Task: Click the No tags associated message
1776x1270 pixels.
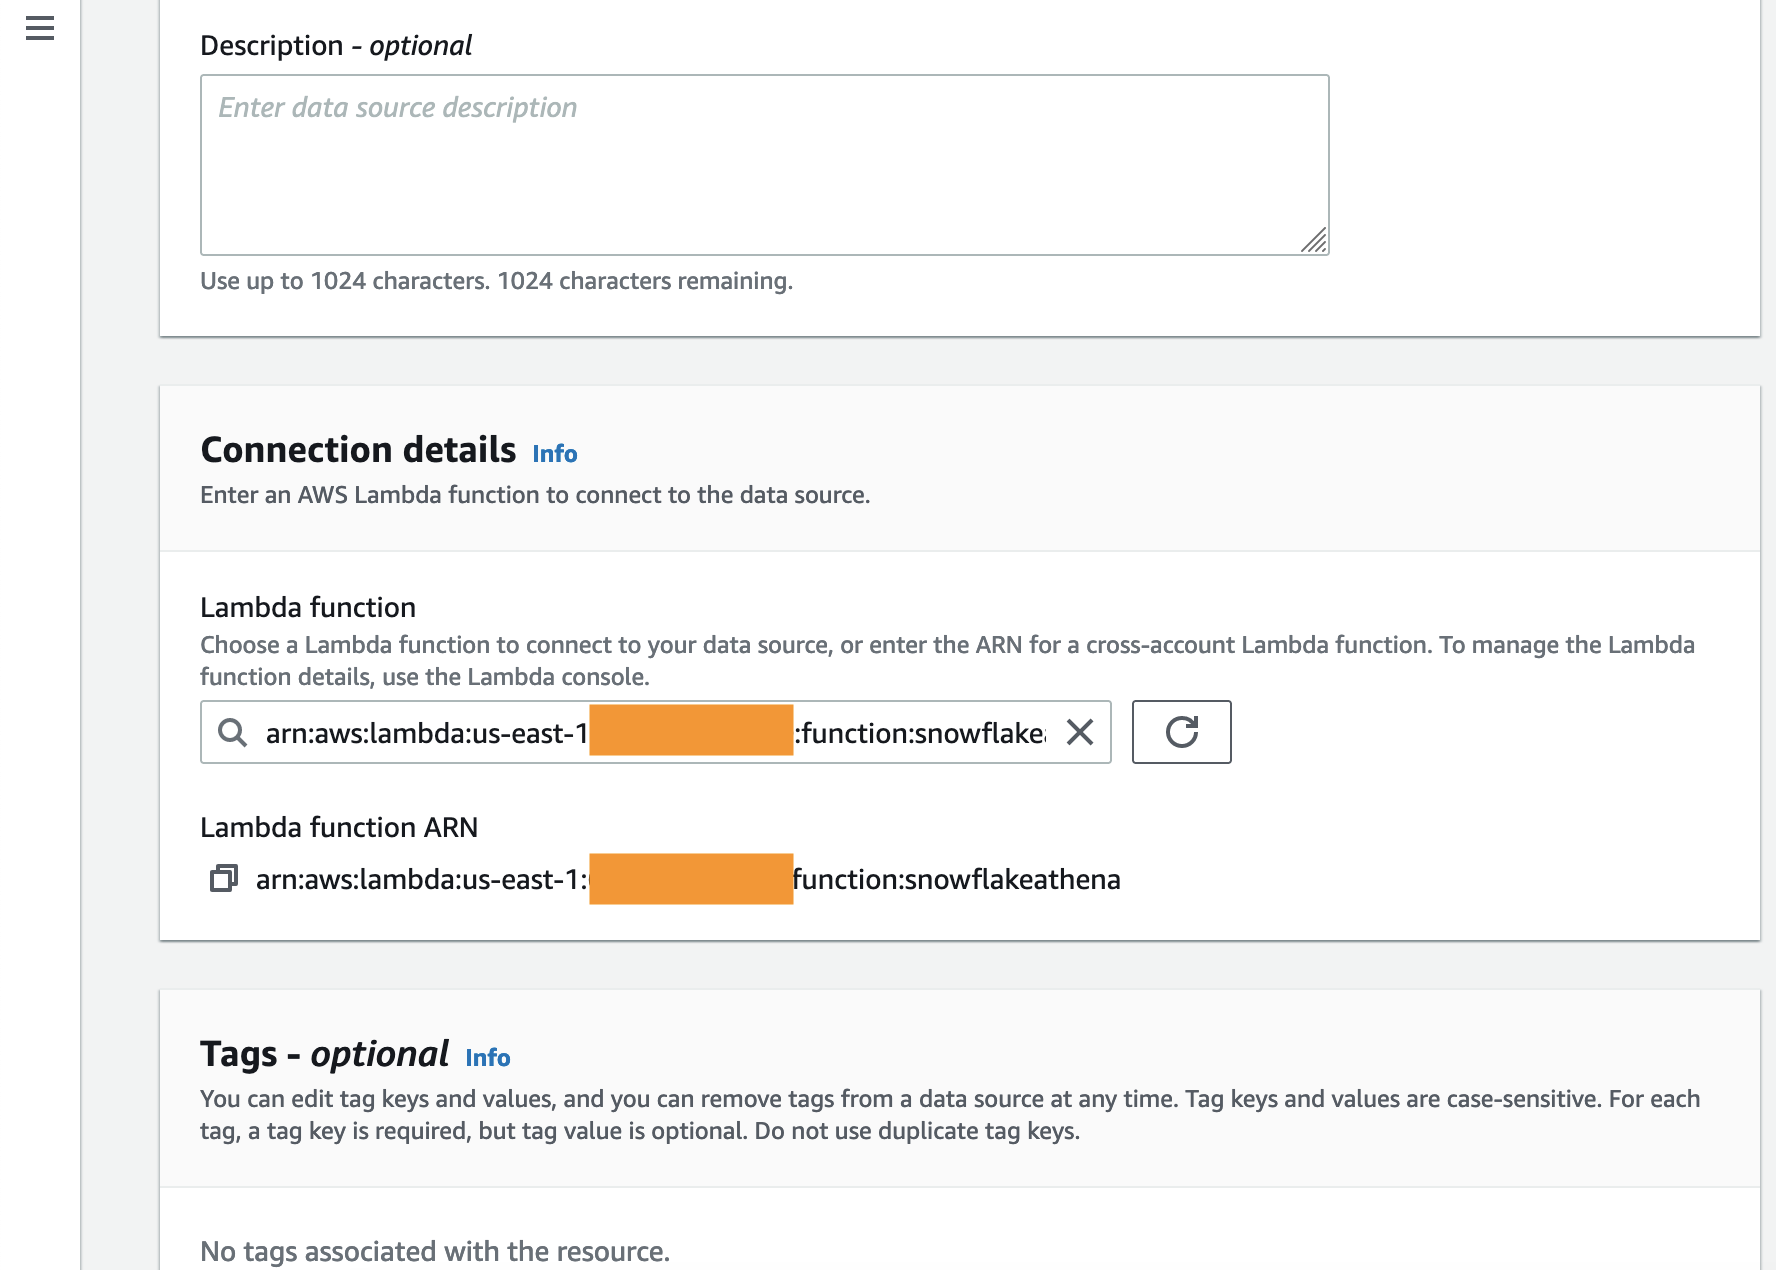Action: (x=434, y=1251)
